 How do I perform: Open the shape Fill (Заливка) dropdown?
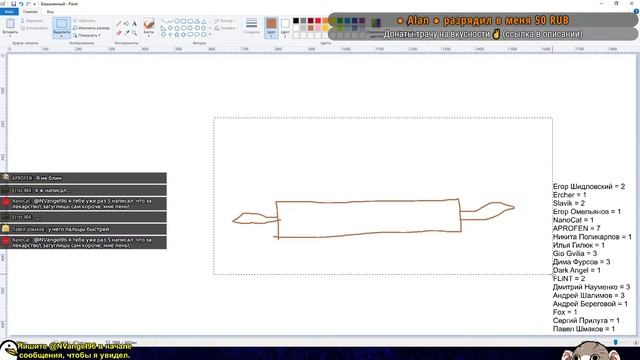click(226, 28)
